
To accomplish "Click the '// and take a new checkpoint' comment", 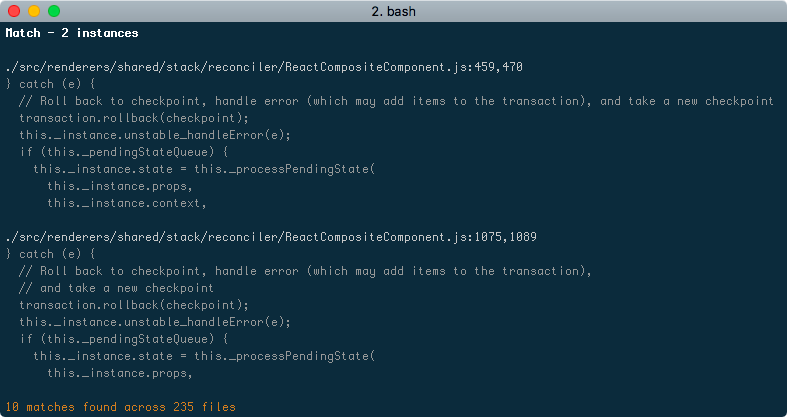I will [116, 288].
